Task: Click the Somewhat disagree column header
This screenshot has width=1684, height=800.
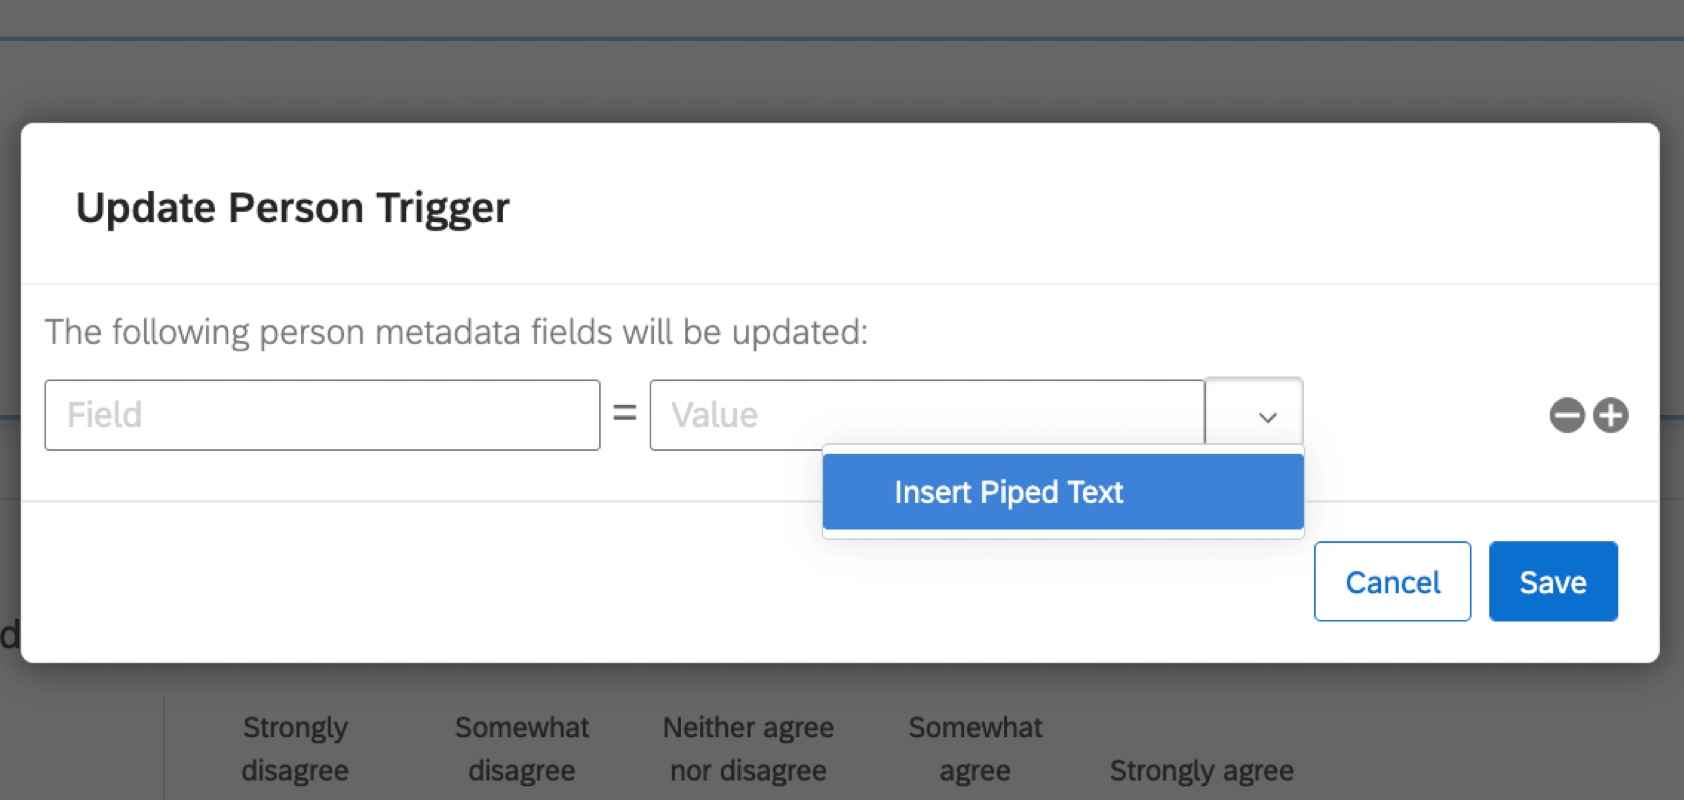Action: coord(522,748)
